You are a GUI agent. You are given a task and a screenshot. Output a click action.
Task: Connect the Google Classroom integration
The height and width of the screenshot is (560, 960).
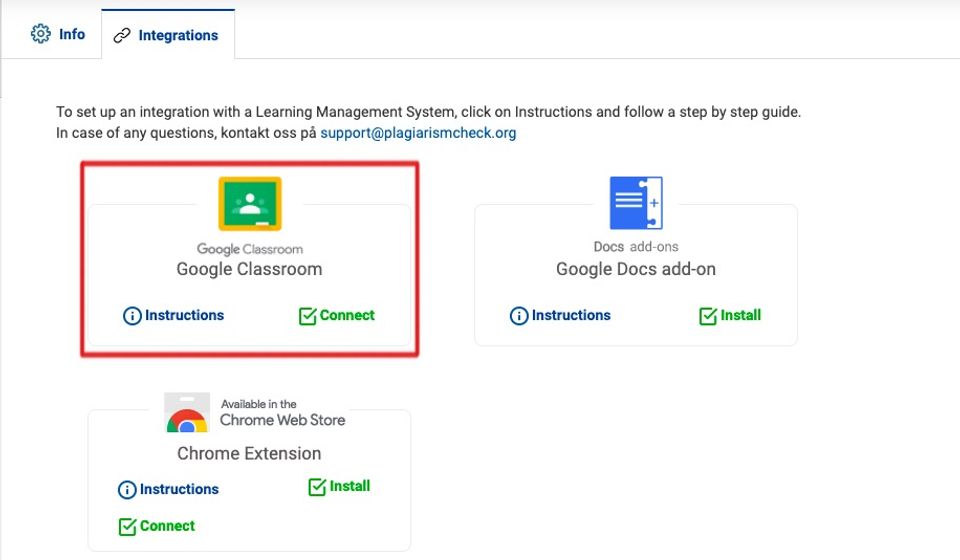[346, 315]
